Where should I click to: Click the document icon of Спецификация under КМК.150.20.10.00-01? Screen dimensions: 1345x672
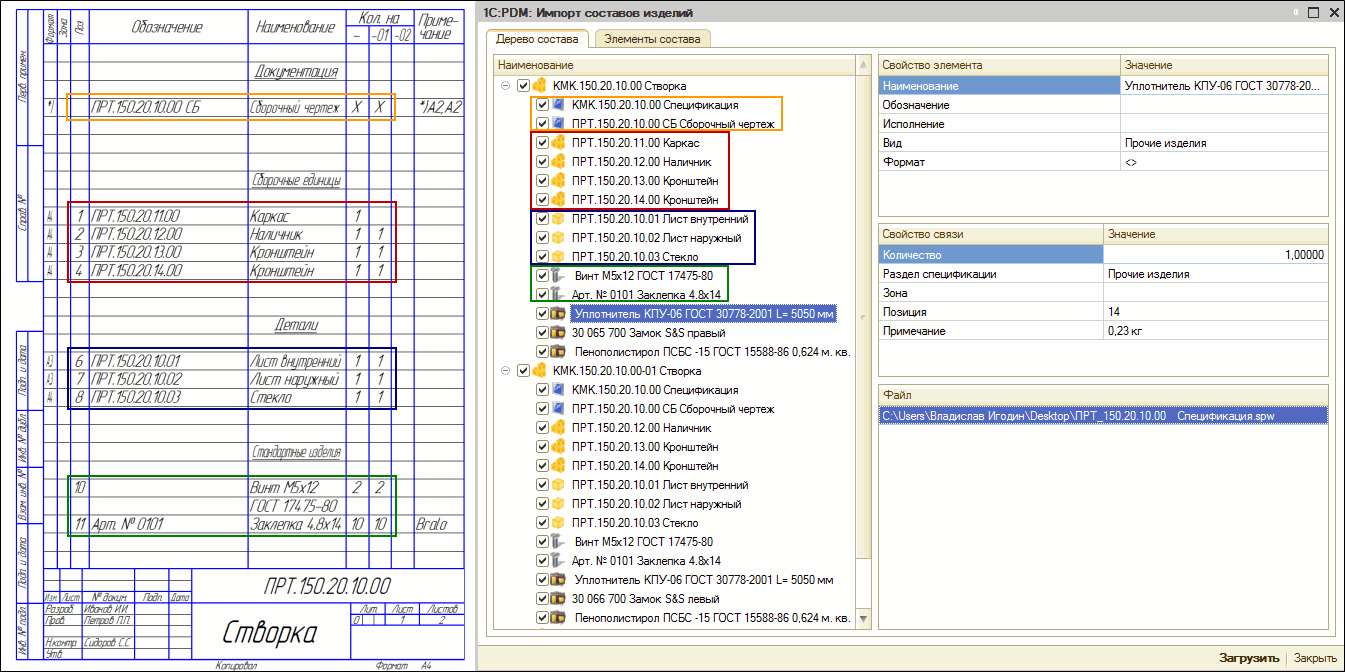[558, 389]
